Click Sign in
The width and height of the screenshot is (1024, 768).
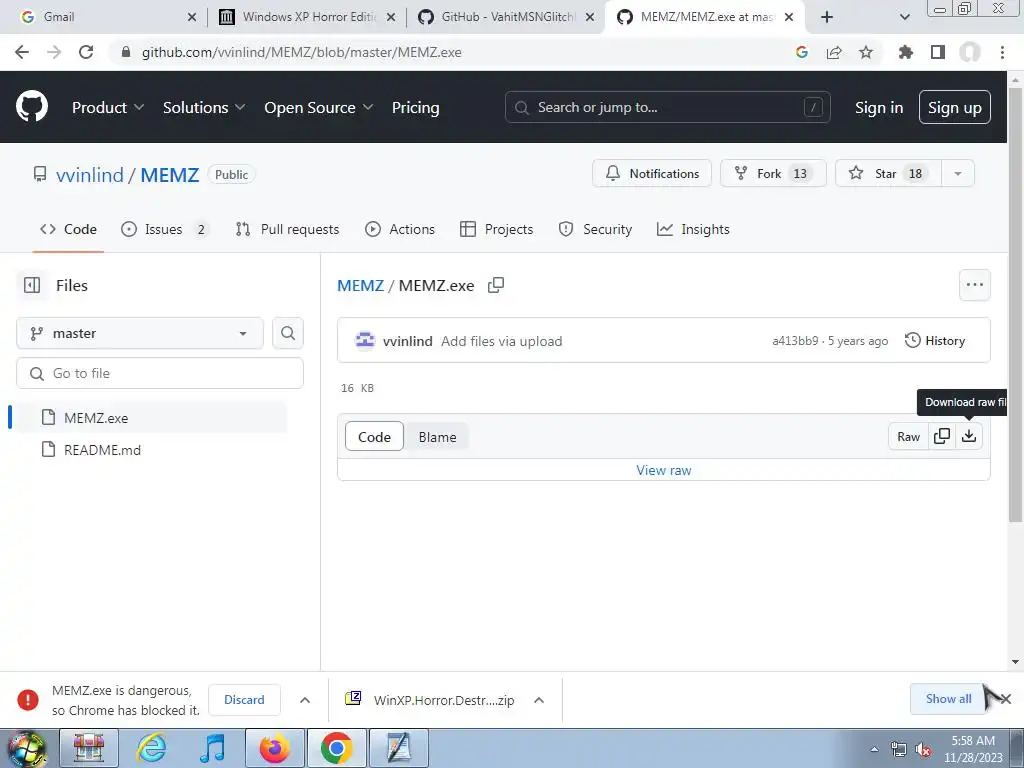pos(879,107)
